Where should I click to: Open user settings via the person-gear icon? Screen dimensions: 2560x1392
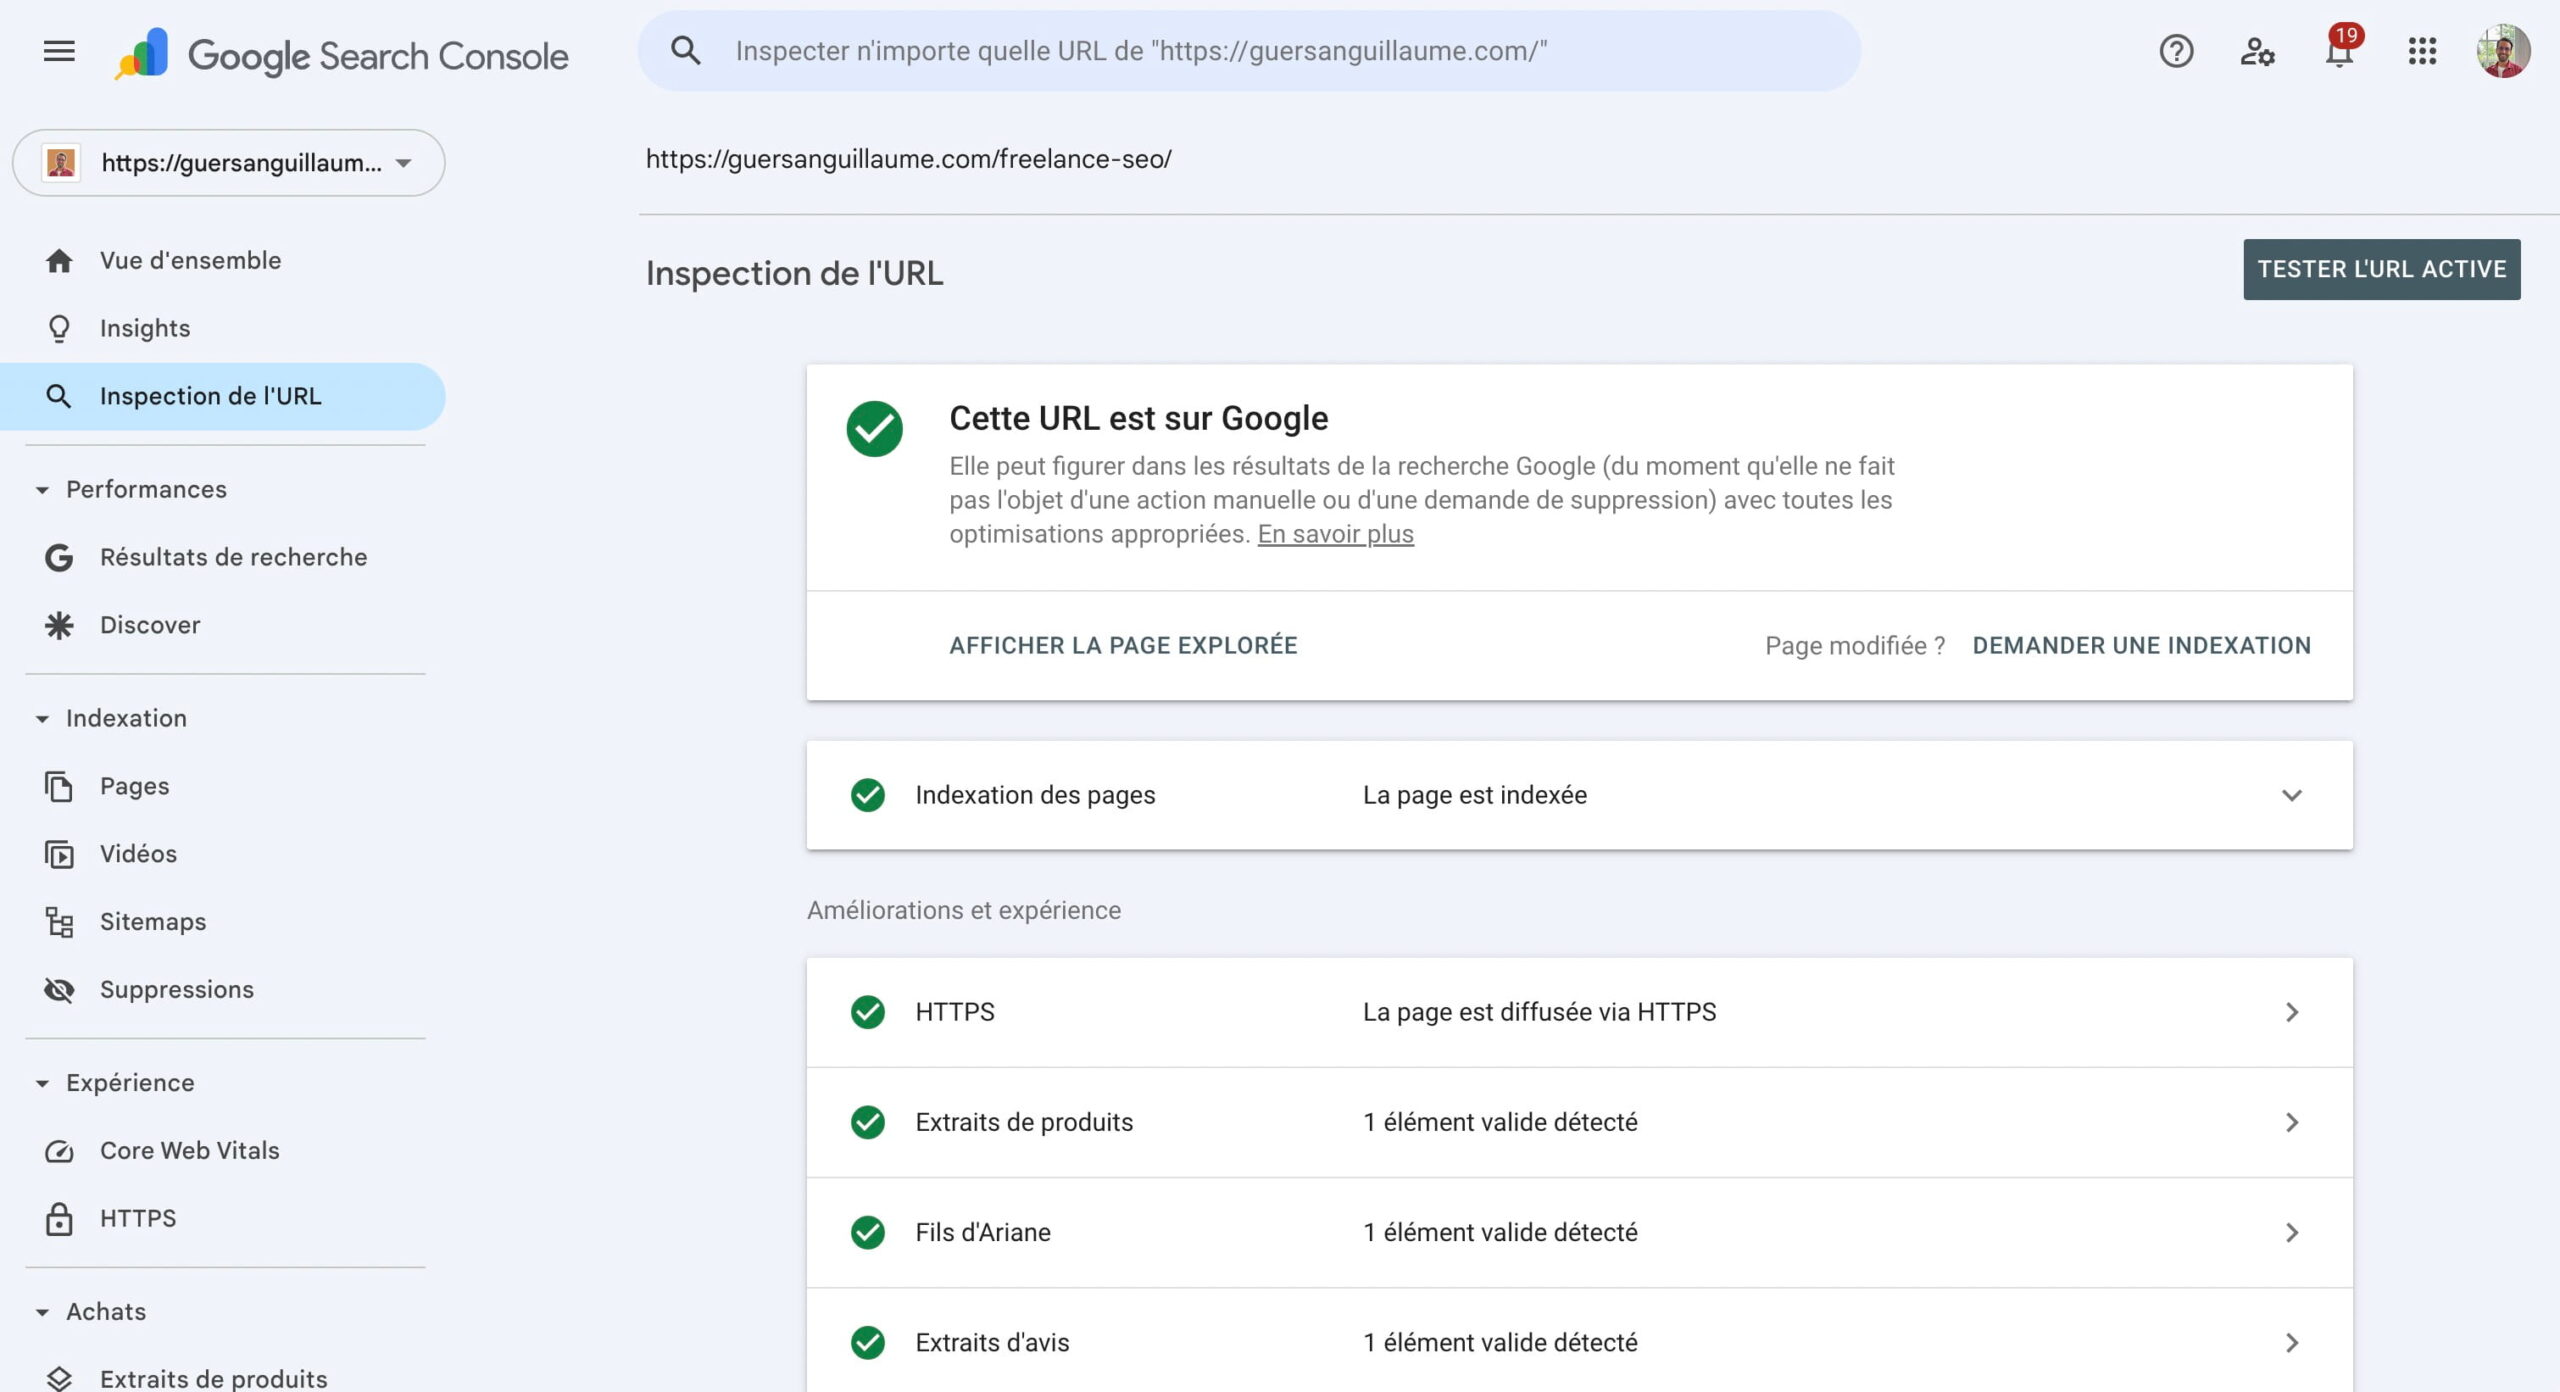2257,51
